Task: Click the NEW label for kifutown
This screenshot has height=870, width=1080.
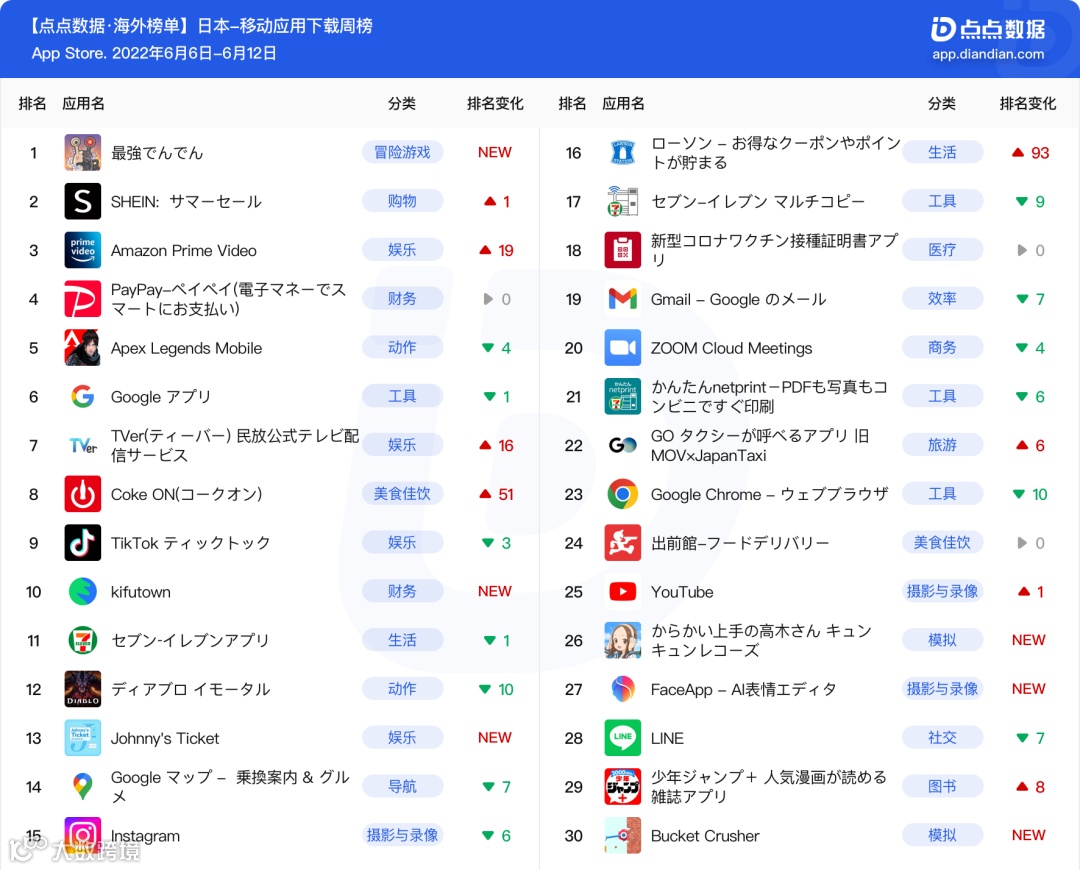Action: 495,592
